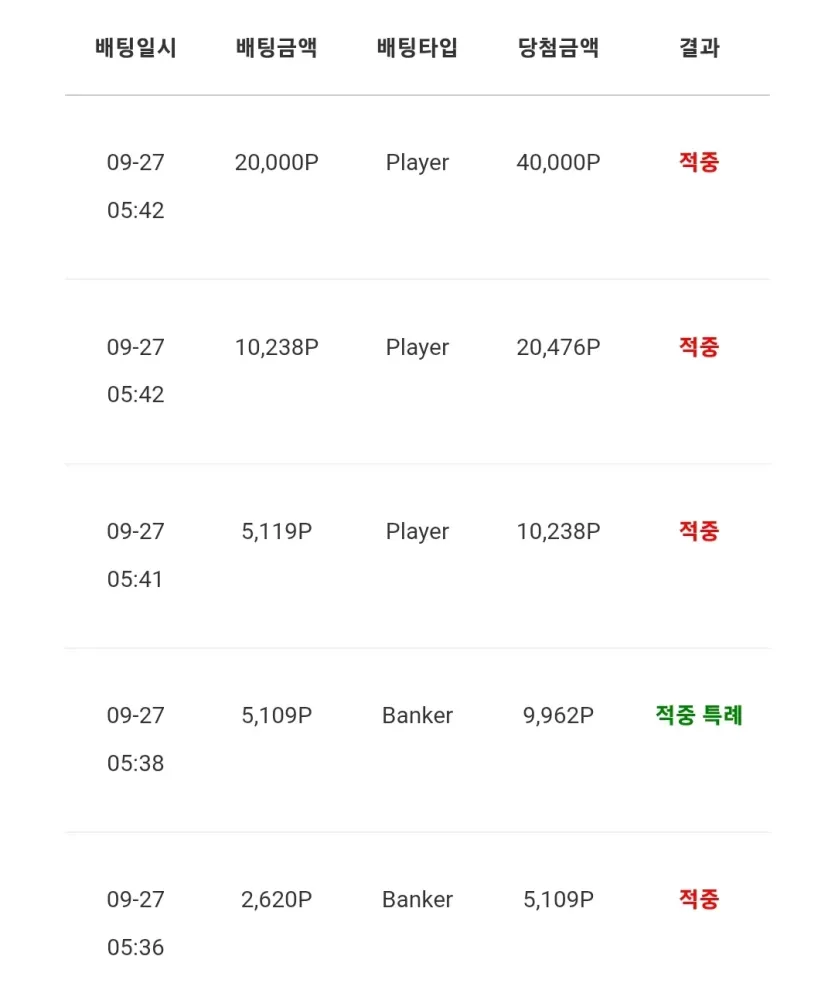Click the 9,962P winning amount
This screenshot has height=990, width=835.
[x=558, y=715]
